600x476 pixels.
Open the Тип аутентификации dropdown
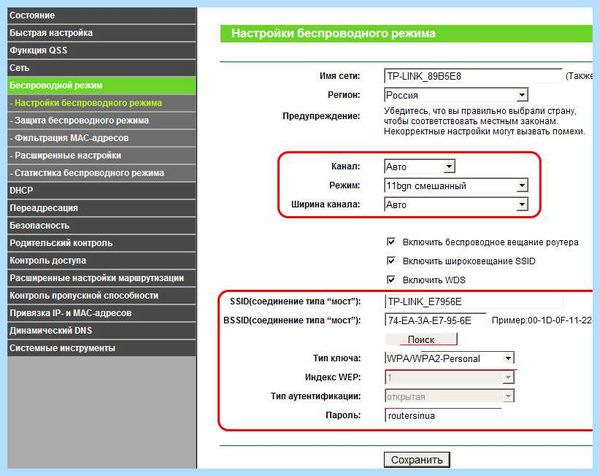coord(449,396)
